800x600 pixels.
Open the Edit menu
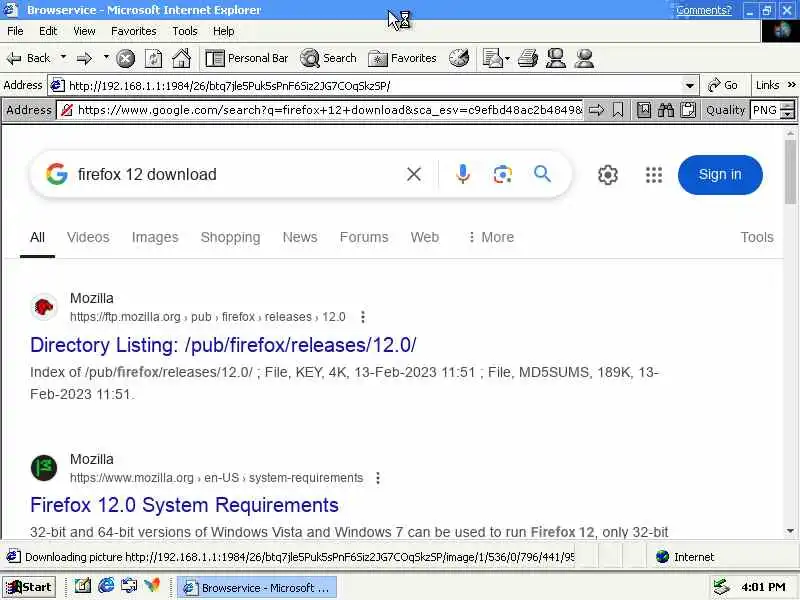[48, 31]
